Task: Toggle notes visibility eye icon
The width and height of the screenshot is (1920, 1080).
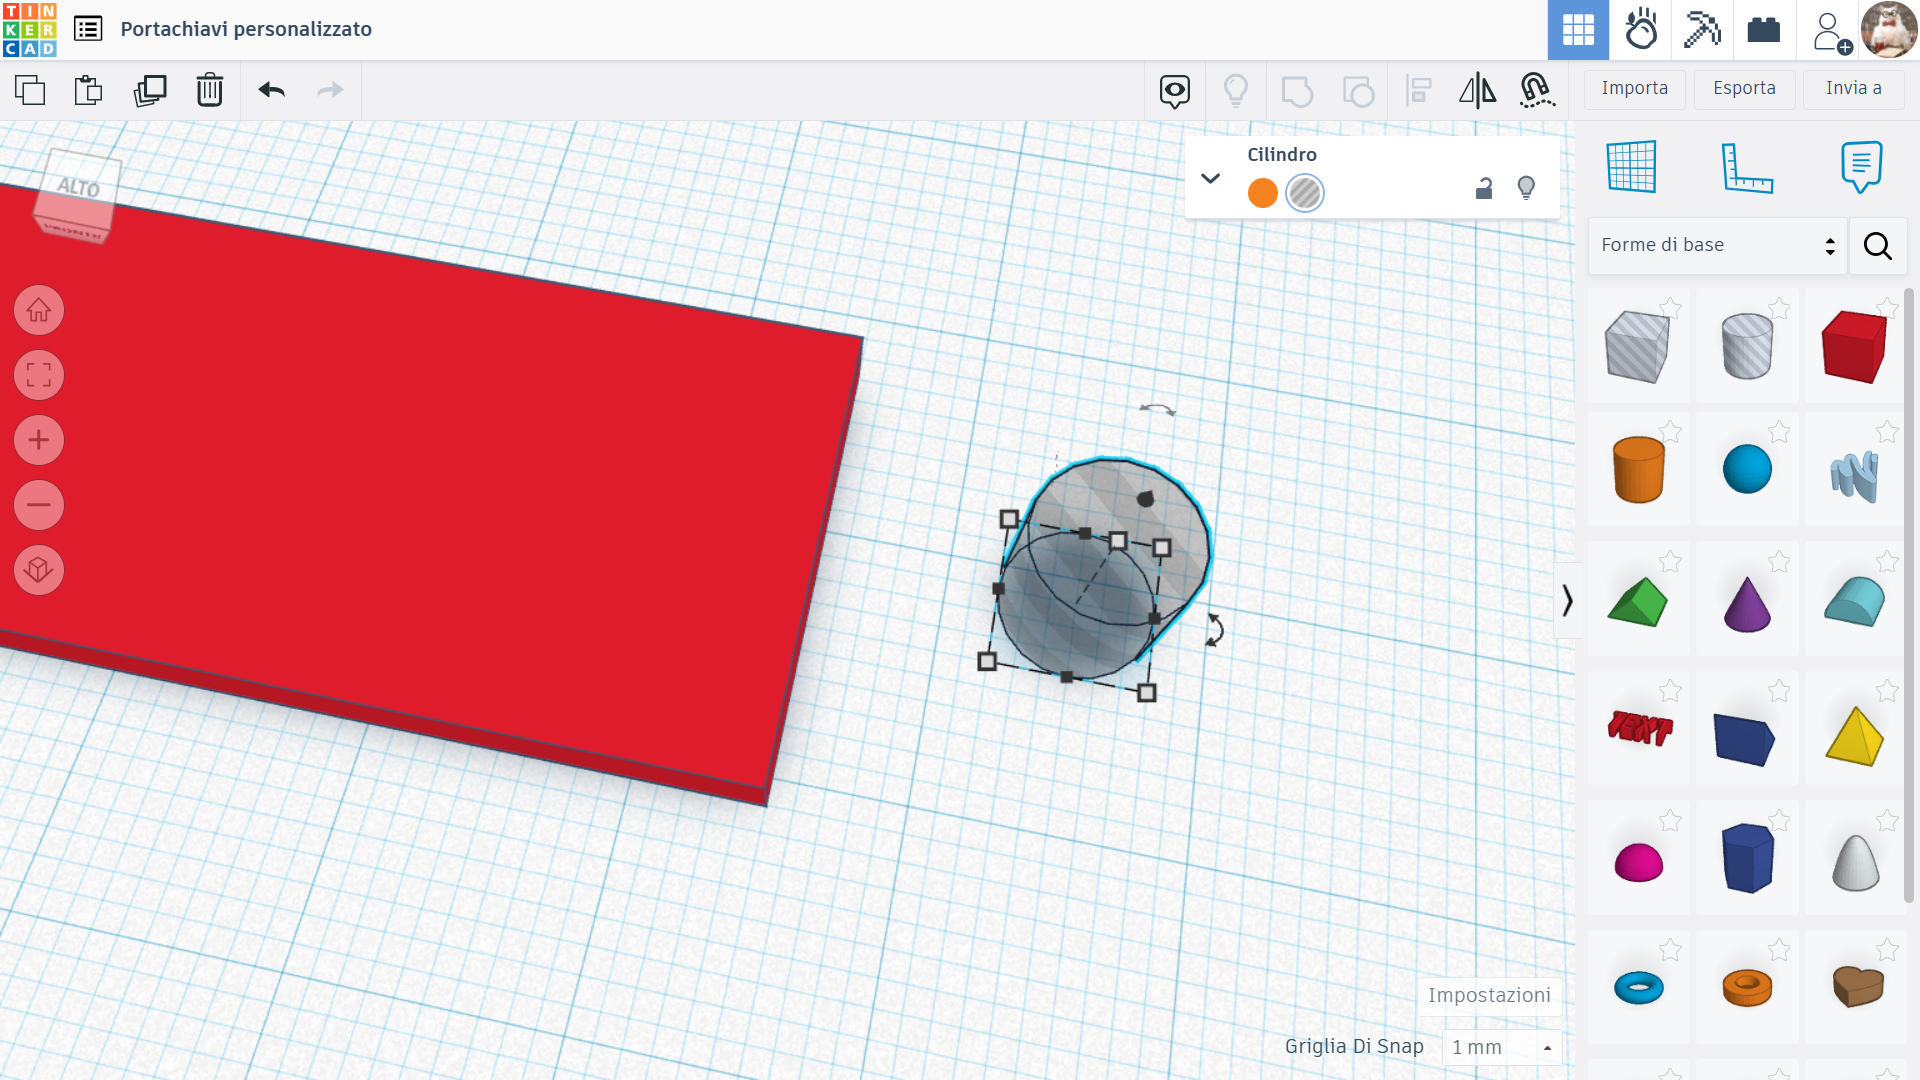Action: point(1175,91)
